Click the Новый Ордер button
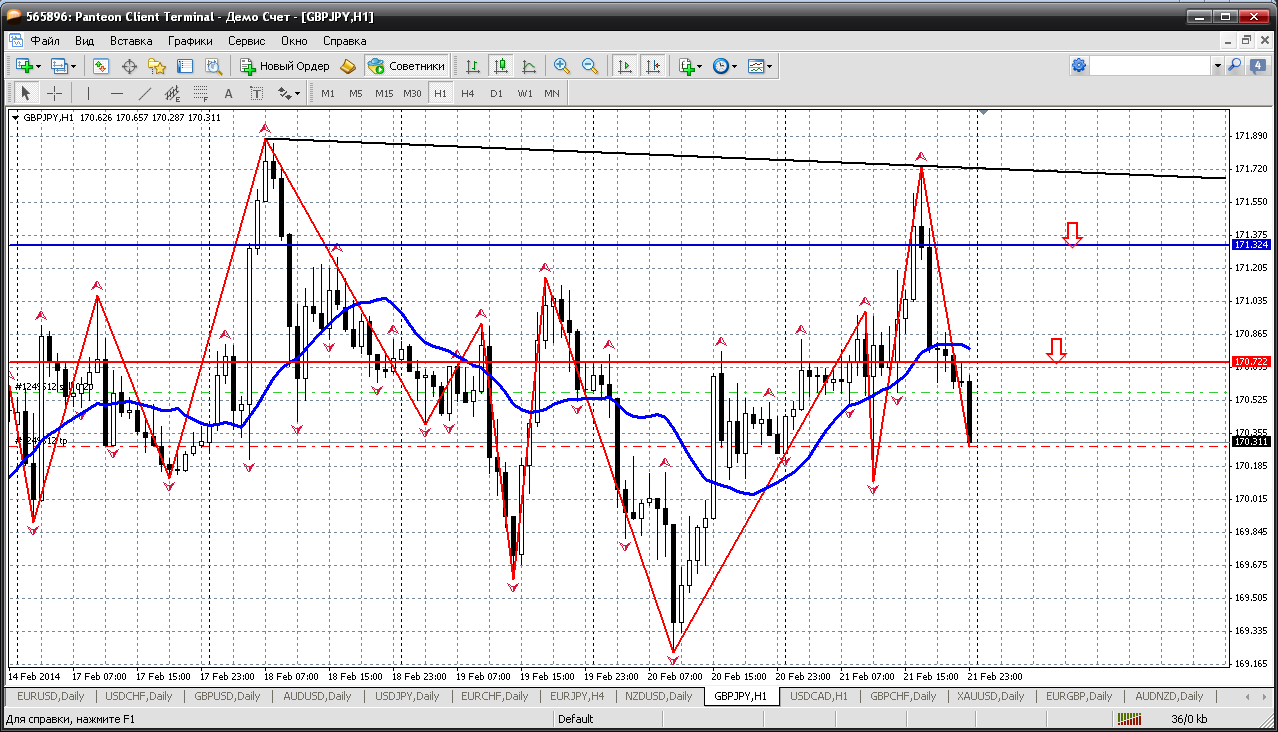This screenshot has width=1278, height=732. (x=285, y=66)
